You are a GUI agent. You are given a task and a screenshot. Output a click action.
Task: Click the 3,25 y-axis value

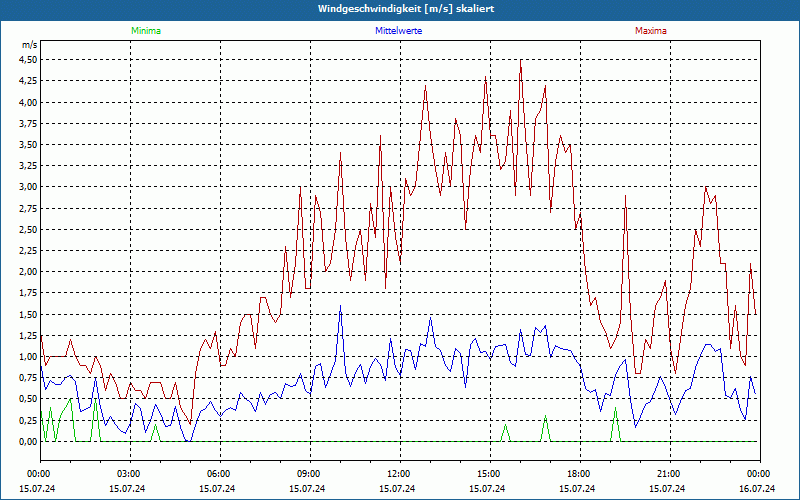click(x=28, y=166)
